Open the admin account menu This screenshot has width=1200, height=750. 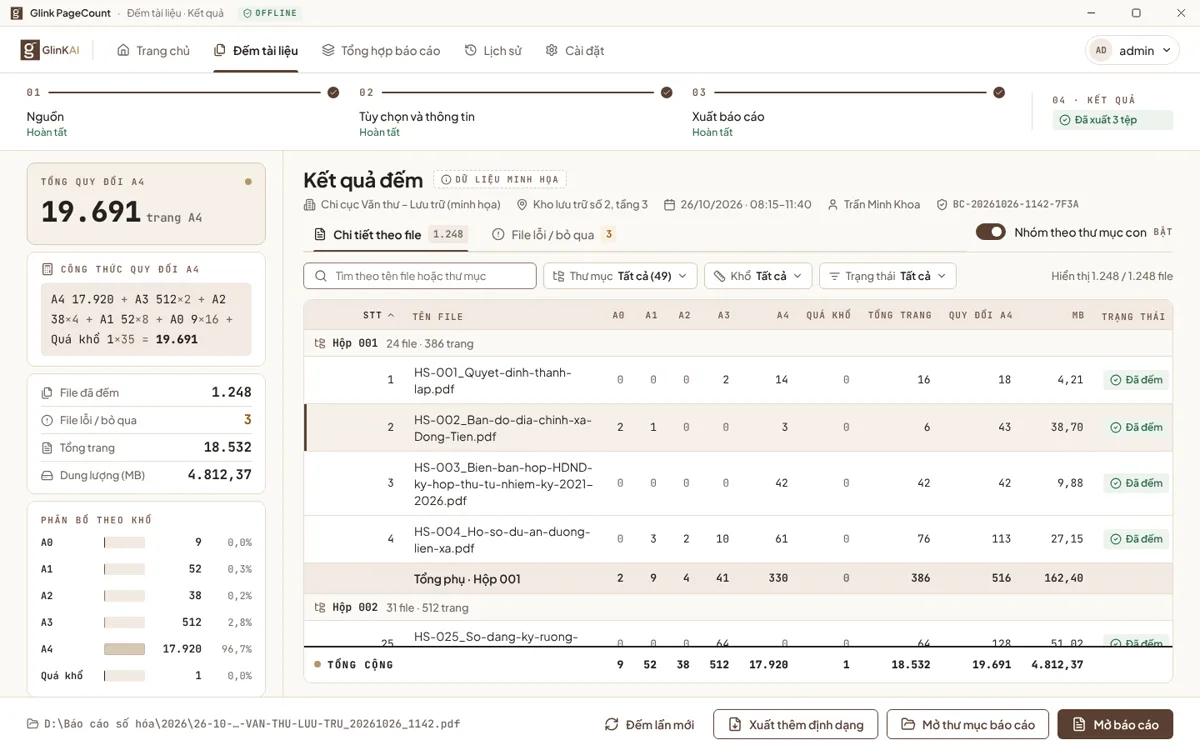(1132, 50)
